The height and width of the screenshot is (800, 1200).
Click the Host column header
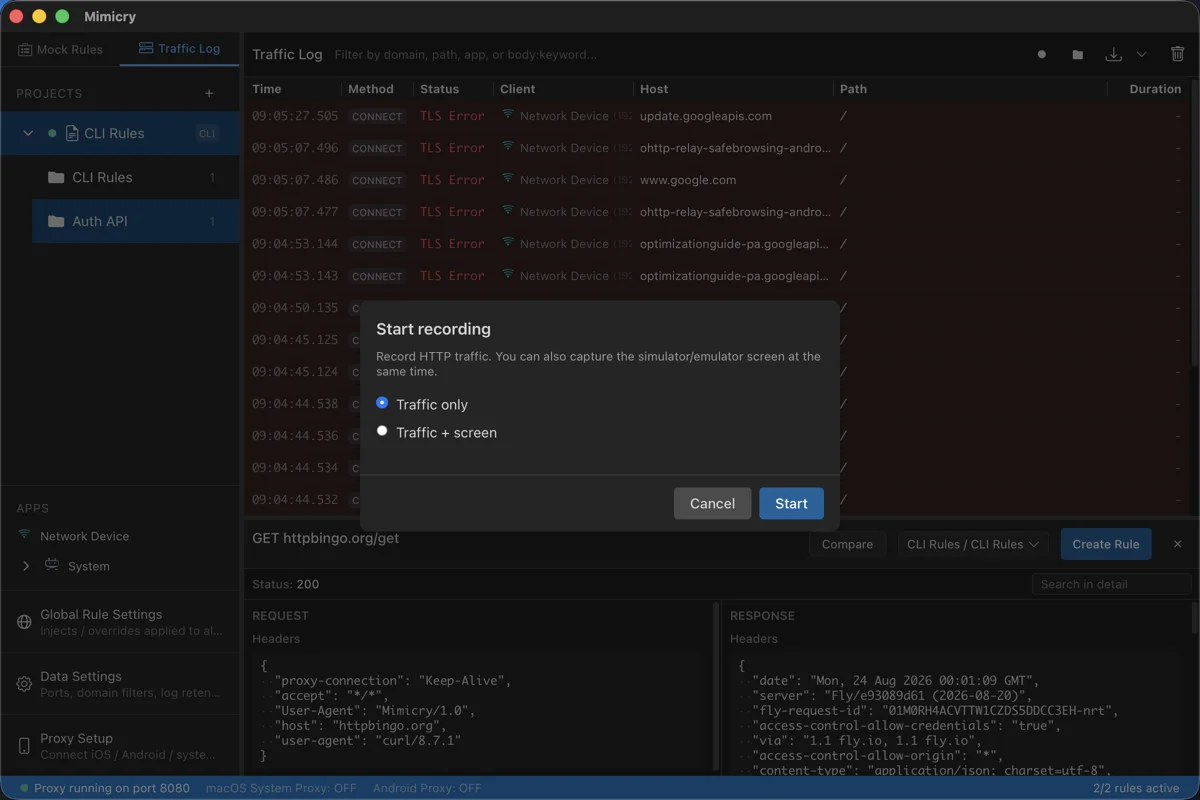click(x=654, y=89)
